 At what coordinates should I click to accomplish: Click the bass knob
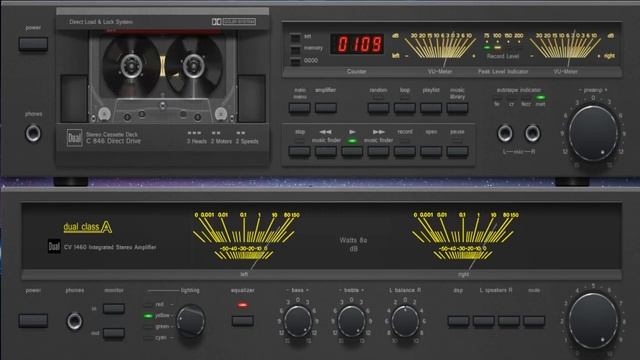click(298, 322)
